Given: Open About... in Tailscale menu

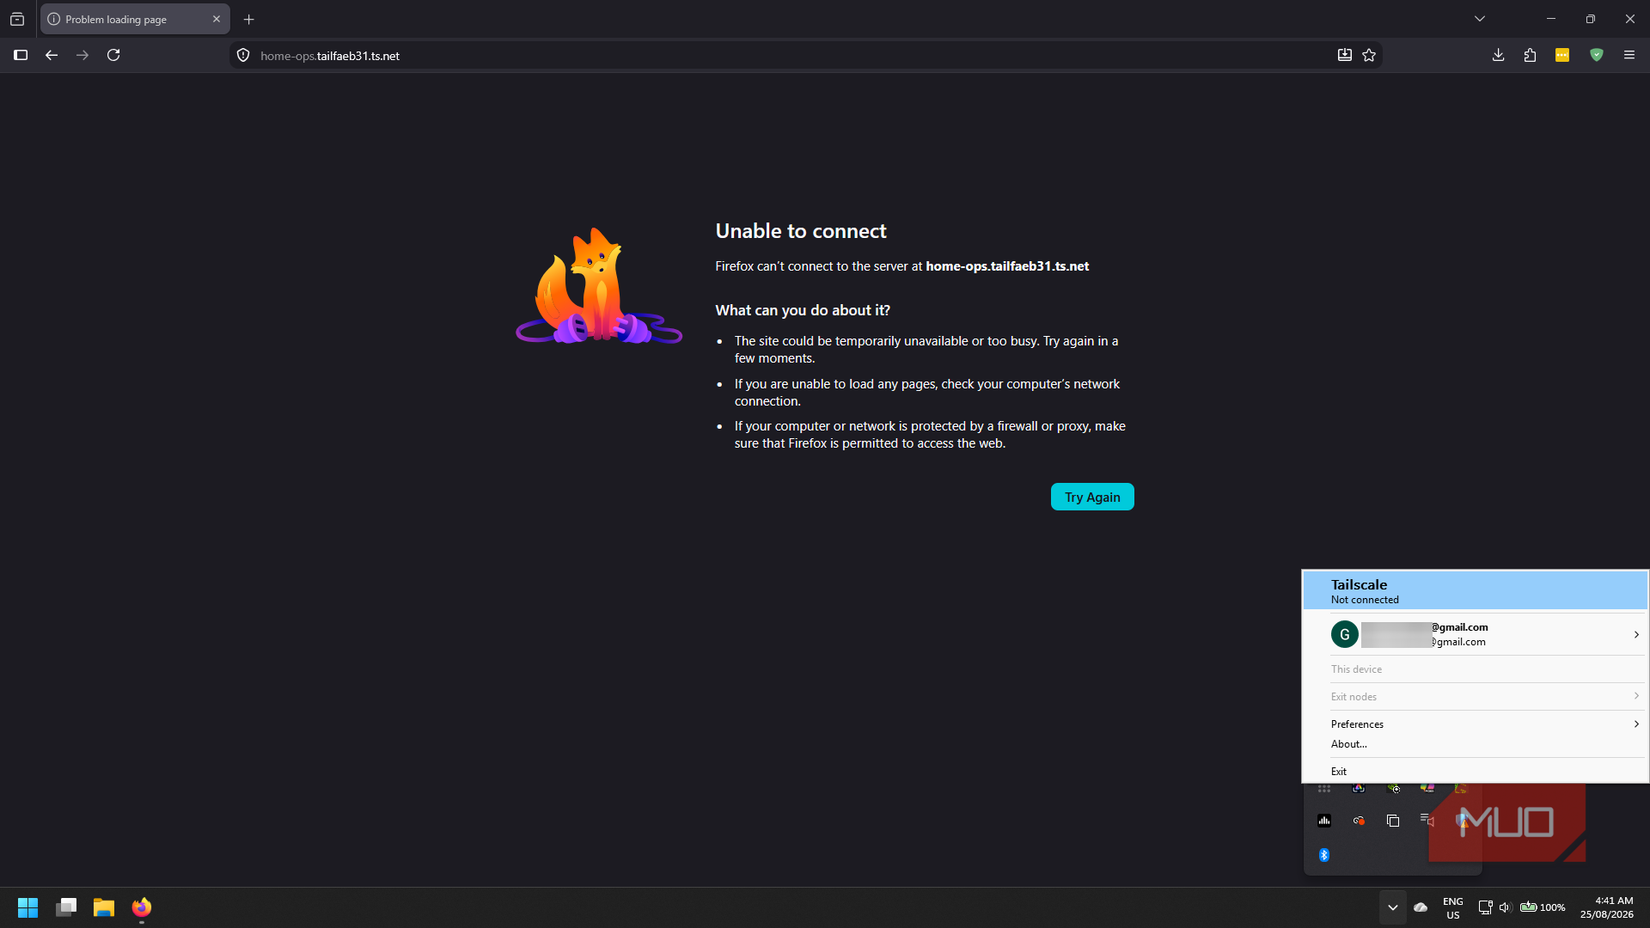Looking at the screenshot, I should click(1475, 744).
